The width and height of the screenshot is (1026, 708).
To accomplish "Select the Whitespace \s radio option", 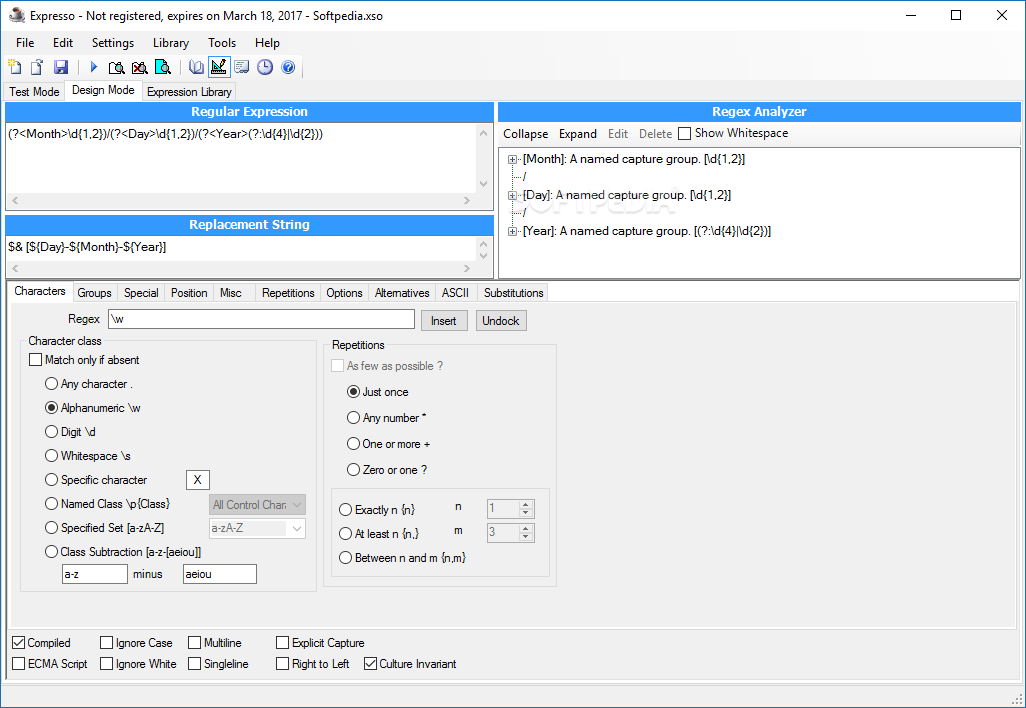I will [x=51, y=455].
